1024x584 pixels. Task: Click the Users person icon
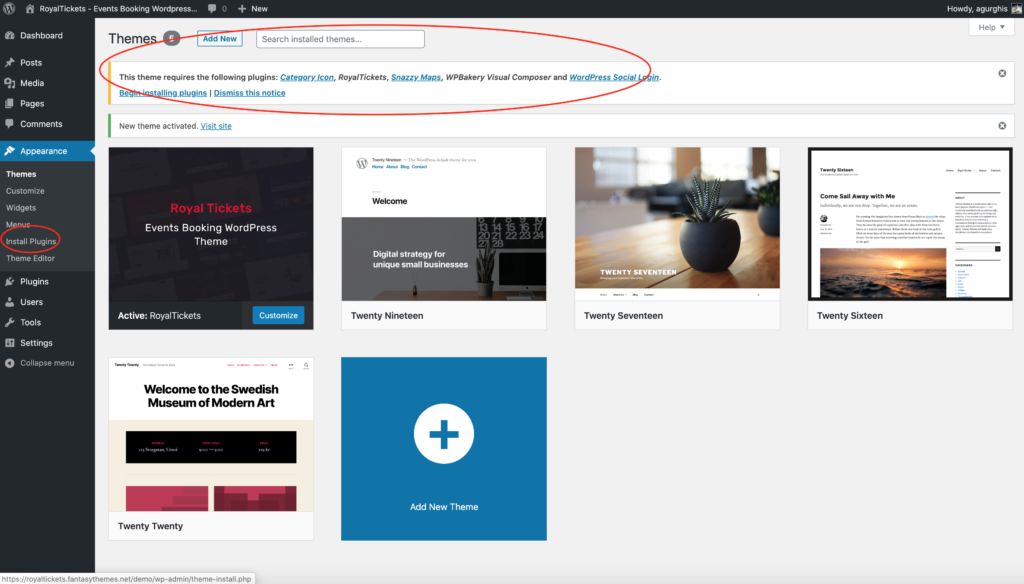point(10,302)
